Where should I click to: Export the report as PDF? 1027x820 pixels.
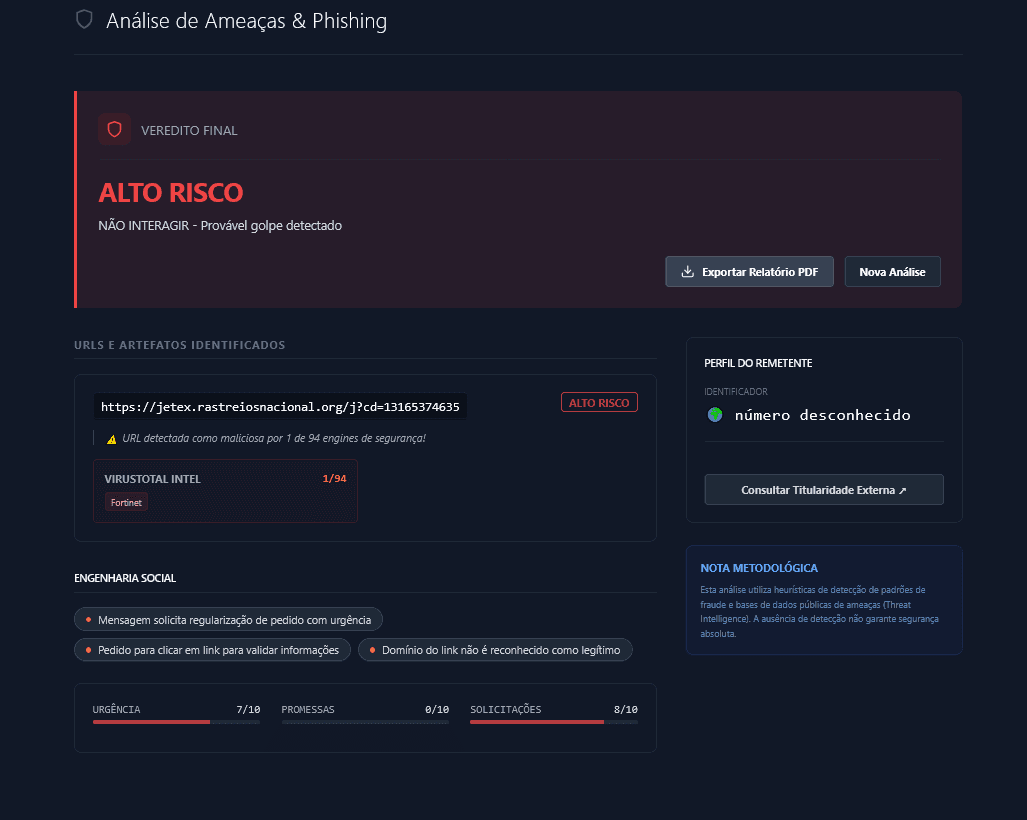[749, 272]
